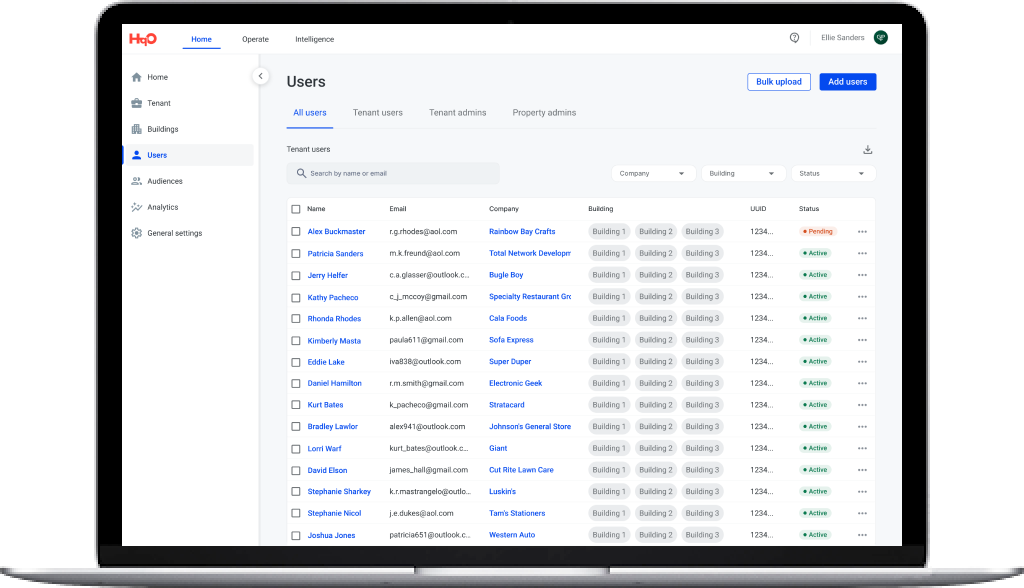This screenshot has width=1024, height=588.
Task: Switch to the Tenant admins tab
Action: point(457,113)
